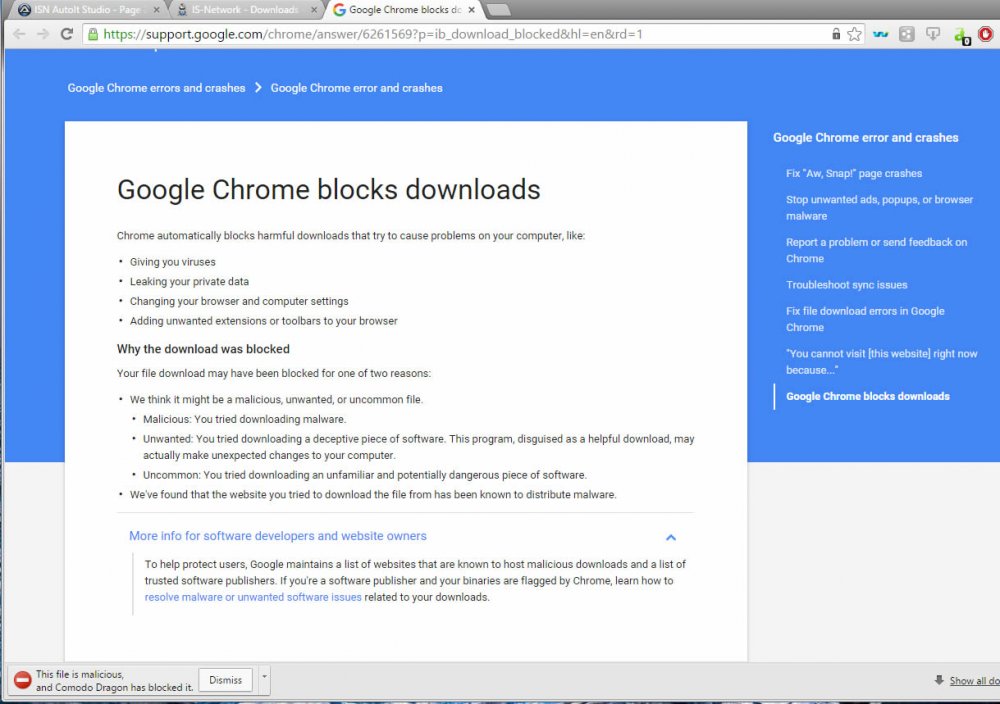This screenshot has height=704, width=1000.
Task: Click Why the download was blocked heading
Action: [203, 349]
